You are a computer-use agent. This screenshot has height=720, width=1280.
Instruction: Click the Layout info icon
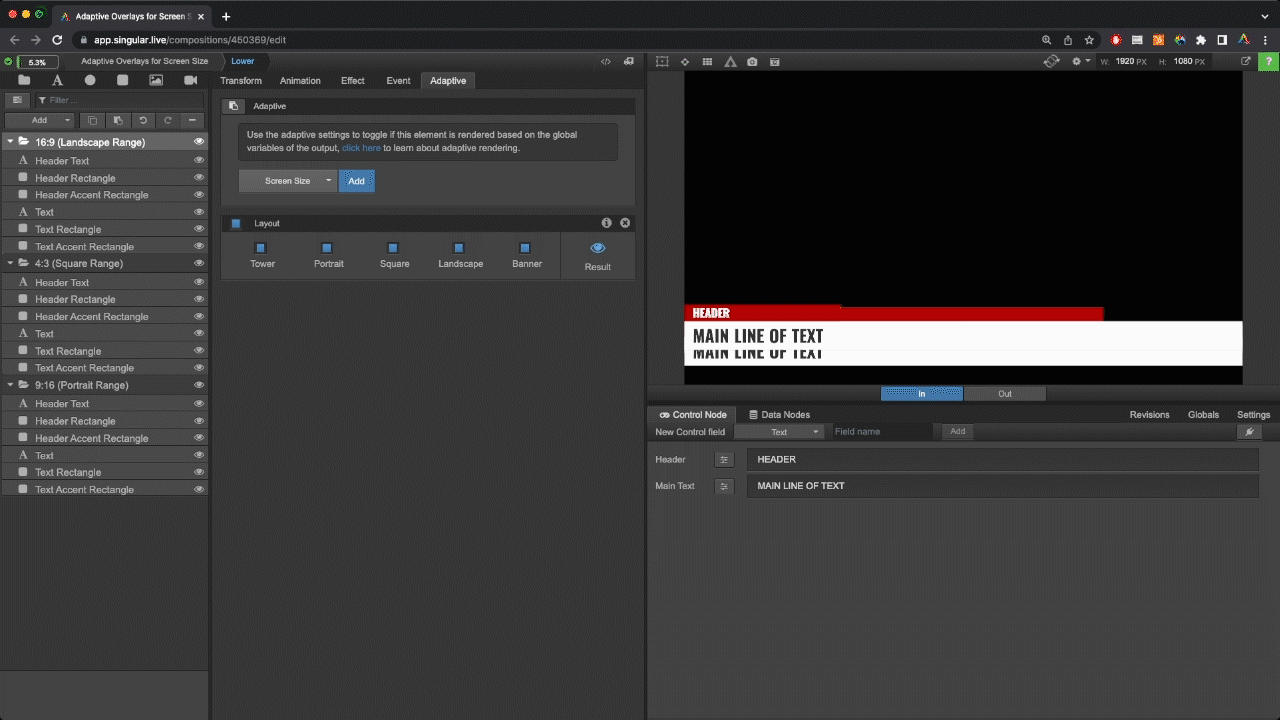click(606, 223)
